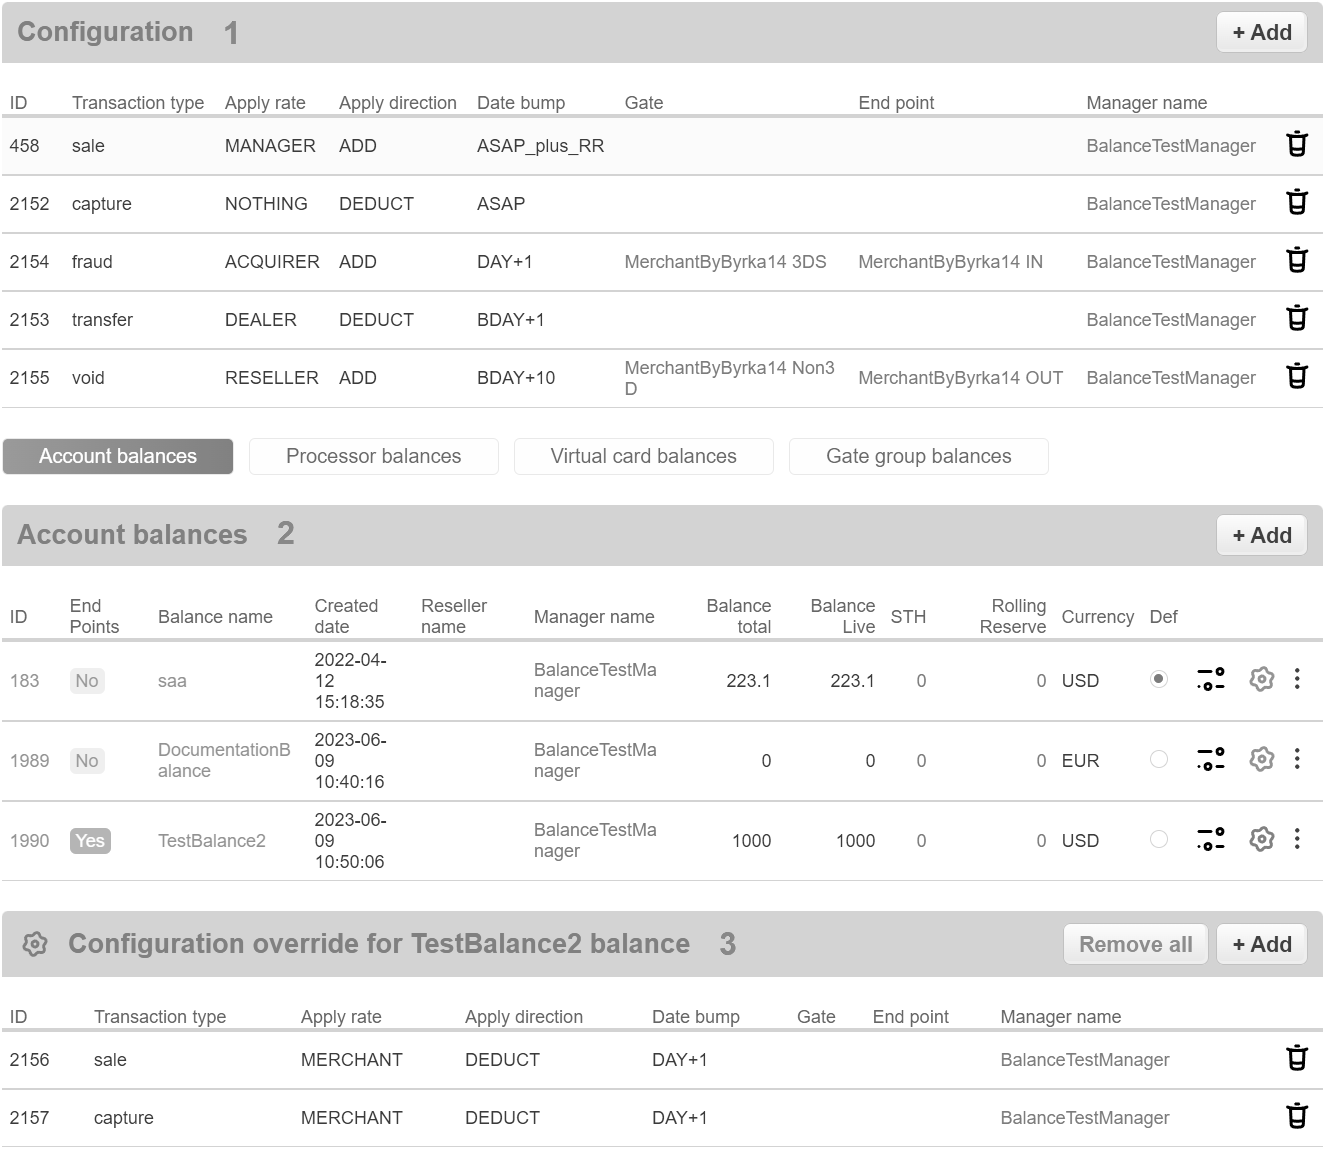Expand kebab menu for TestBalance2 row
The height and width of the screenshot is (1150, 1326).
[x=1296, y=840]
